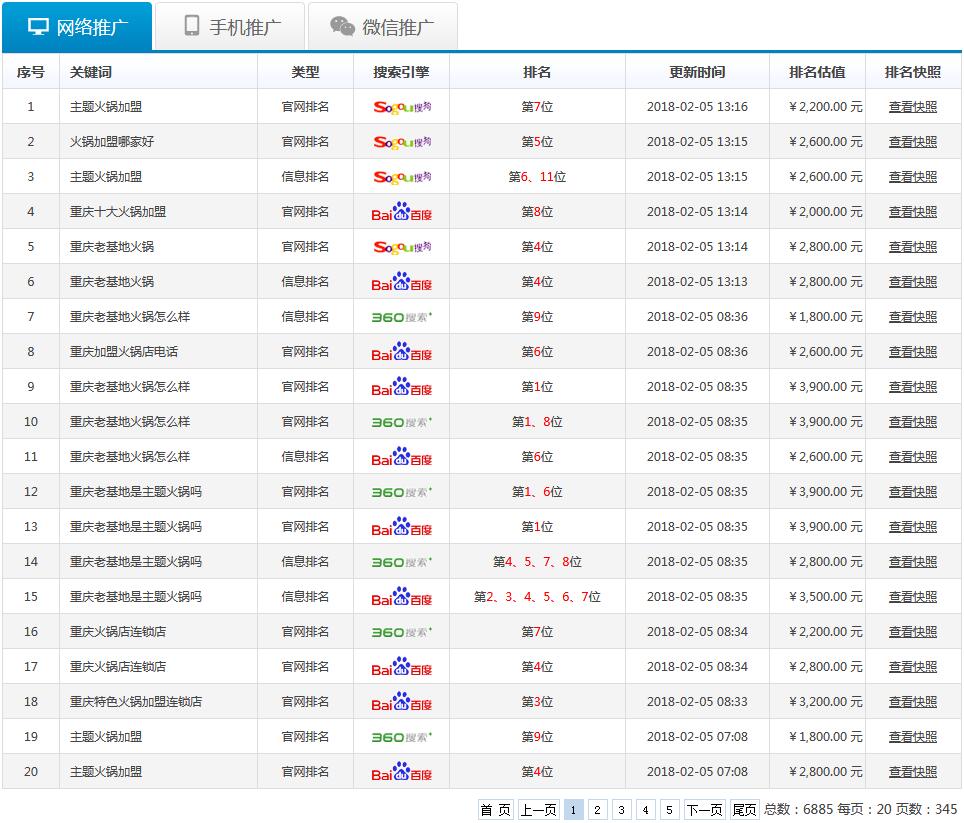The width and height of the screenshot is (964, 823).
Task: Click the Sogou logo in row 1
Action: click(402, 107)
